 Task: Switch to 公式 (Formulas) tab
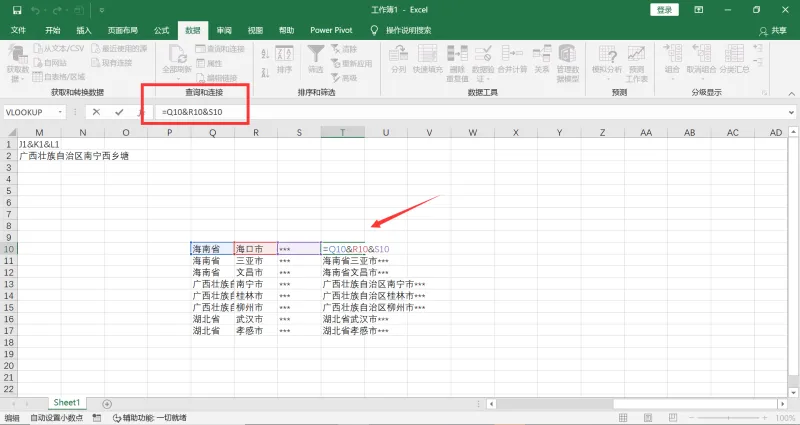[x=161, y=30]
